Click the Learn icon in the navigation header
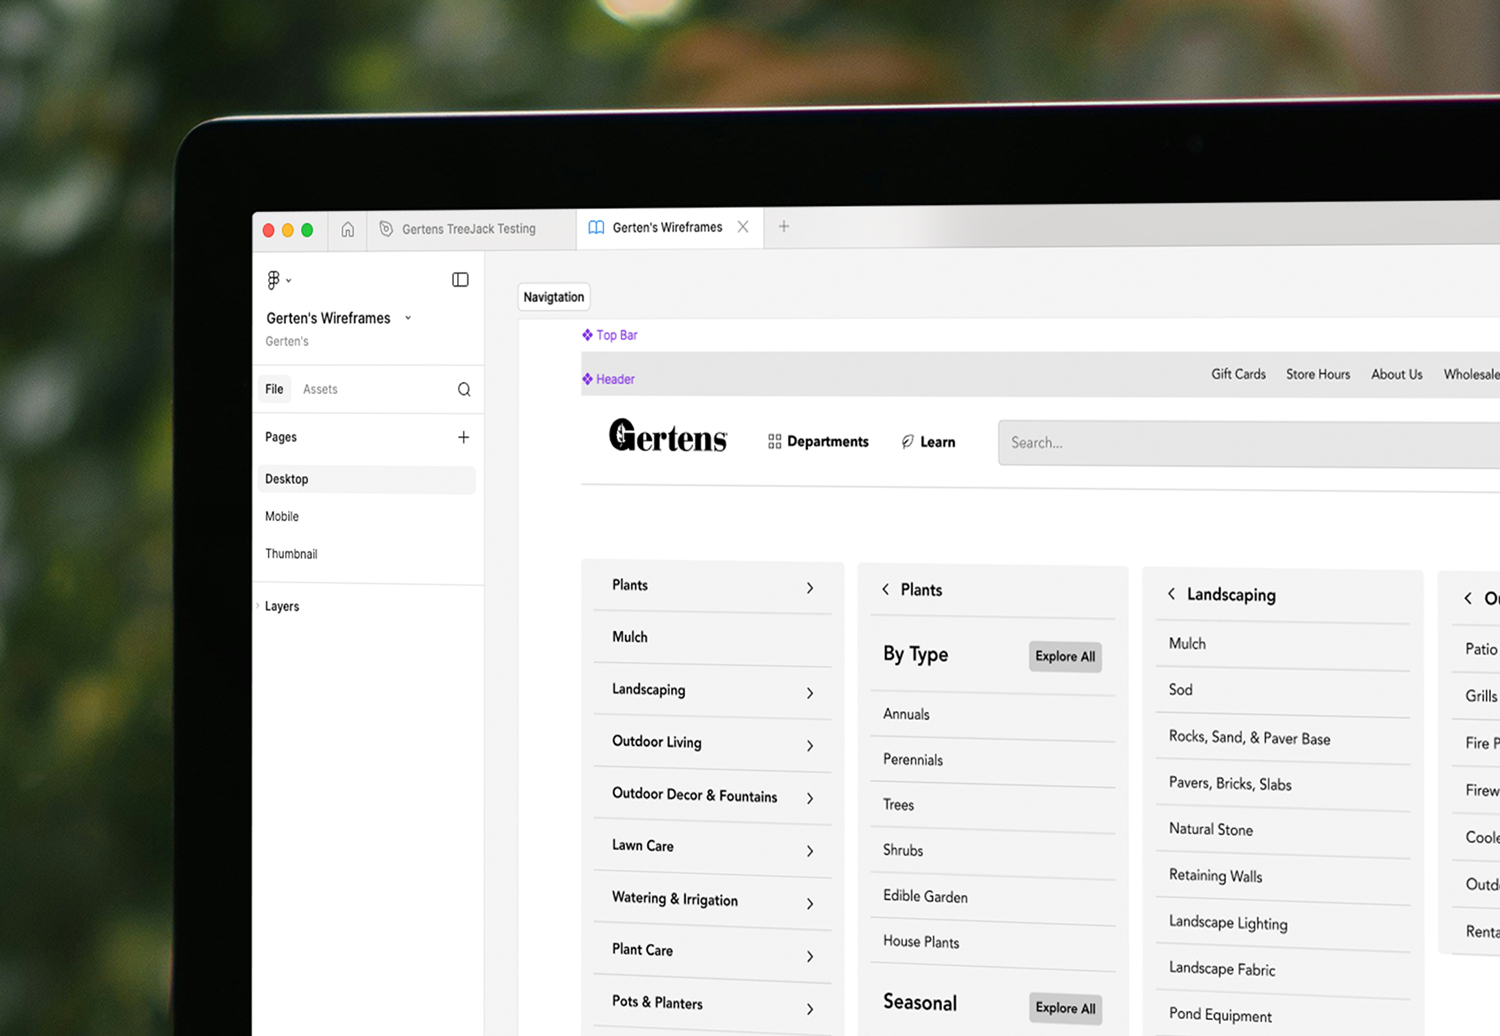This screenshot has width=1500, height=1036. point(906,441)
